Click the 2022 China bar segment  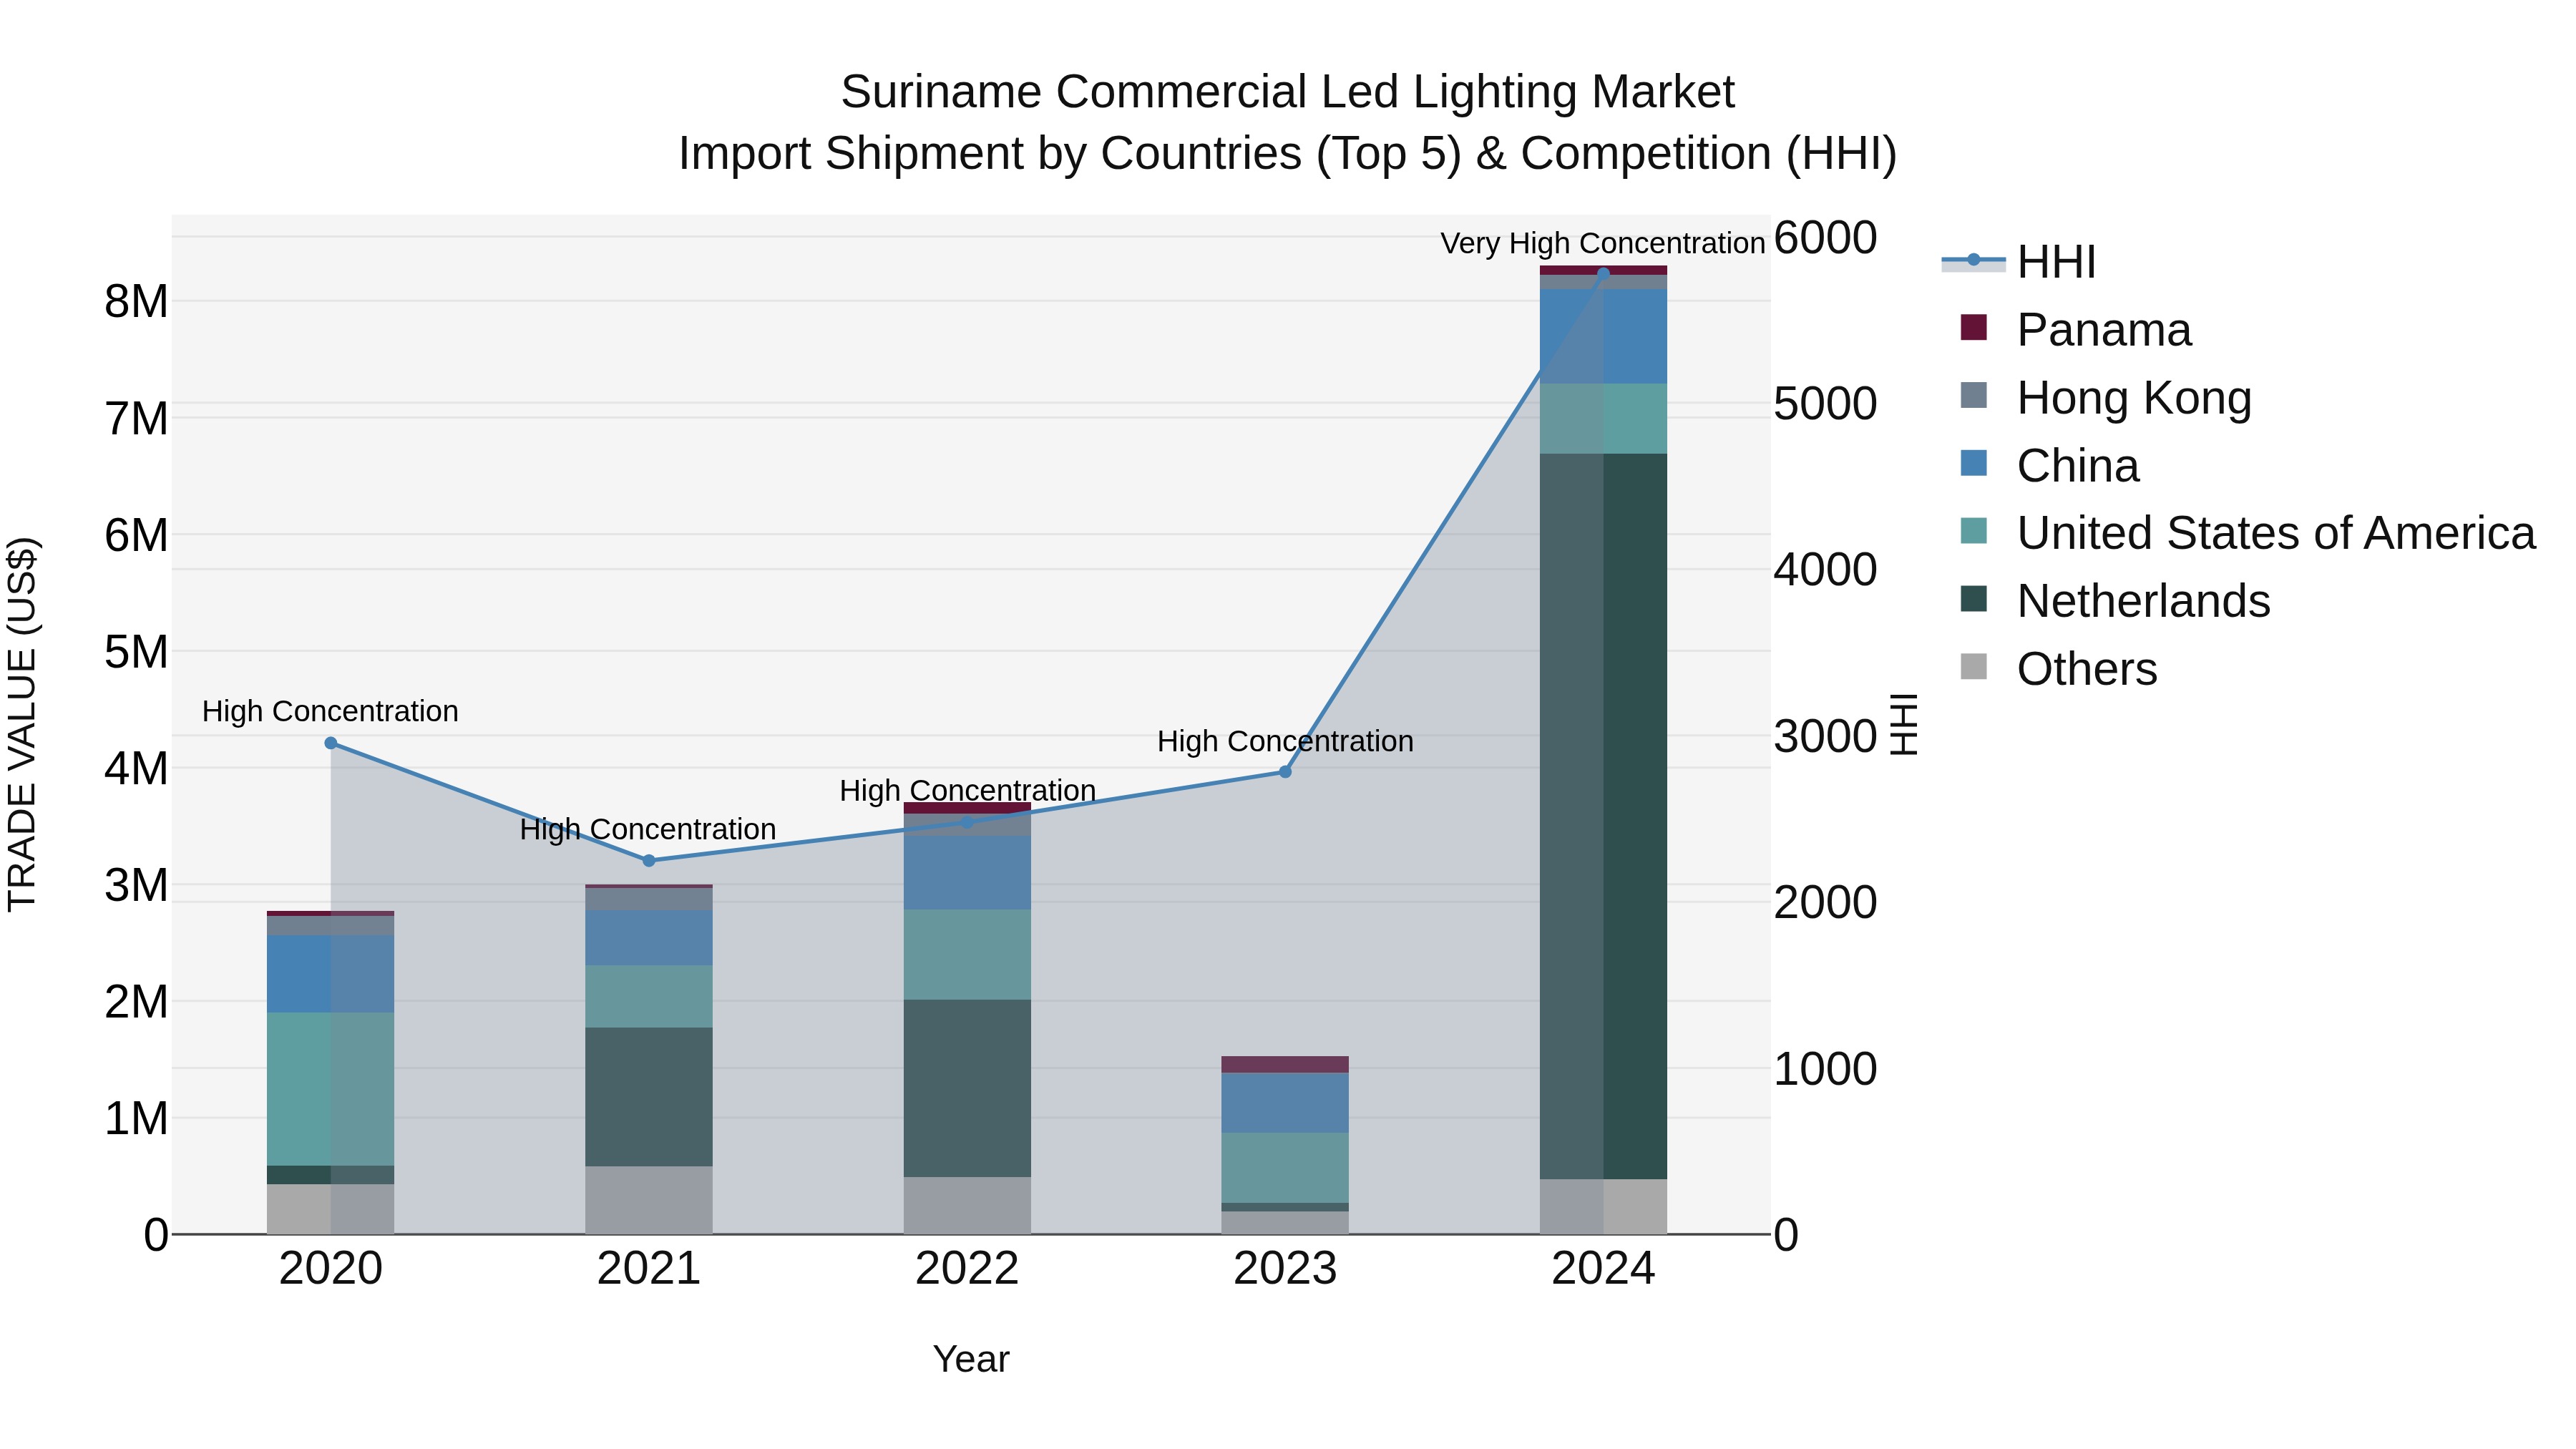click(x=967, y=873)
